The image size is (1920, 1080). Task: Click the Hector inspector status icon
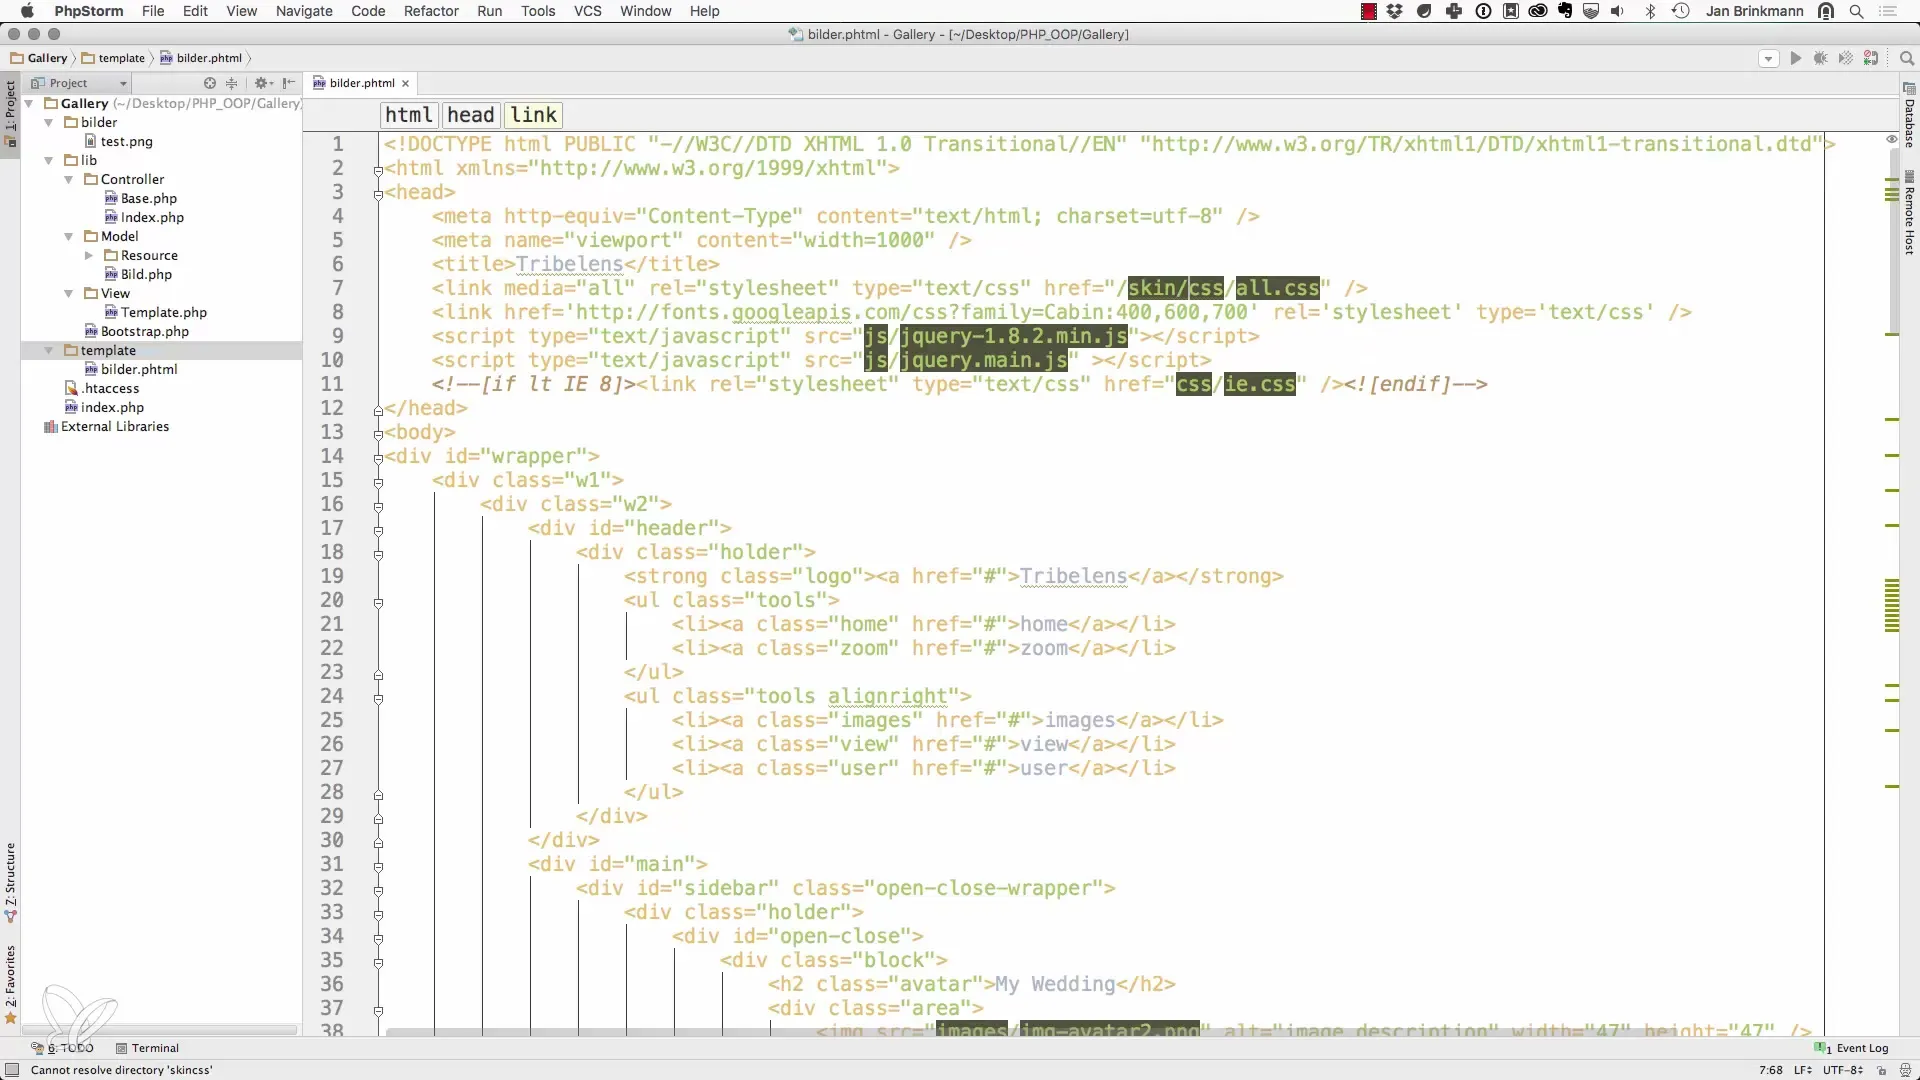pos(1905,1070)
